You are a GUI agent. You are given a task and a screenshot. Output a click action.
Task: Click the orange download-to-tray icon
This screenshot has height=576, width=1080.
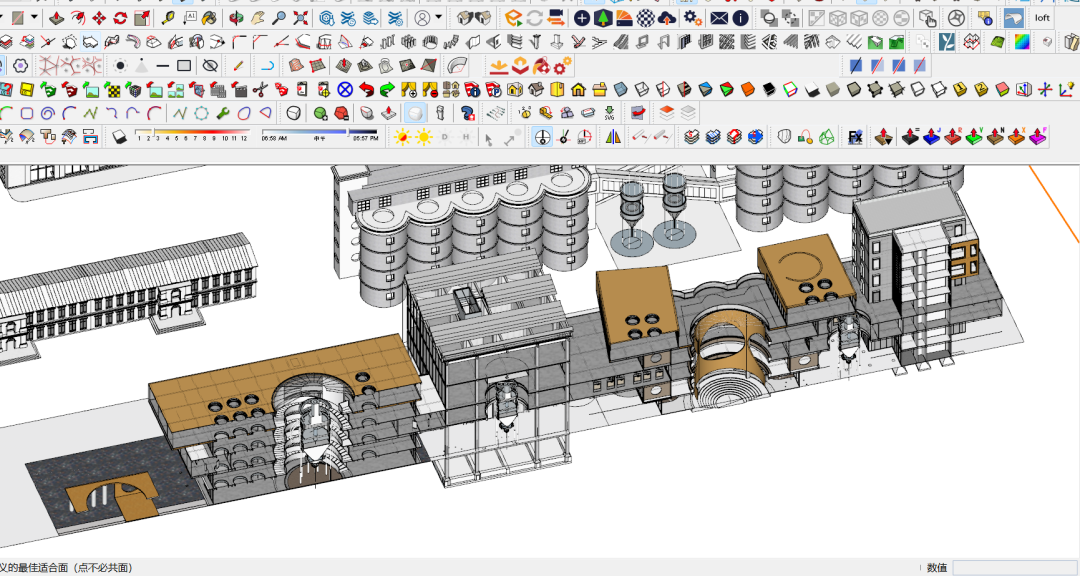pos(499,66)
